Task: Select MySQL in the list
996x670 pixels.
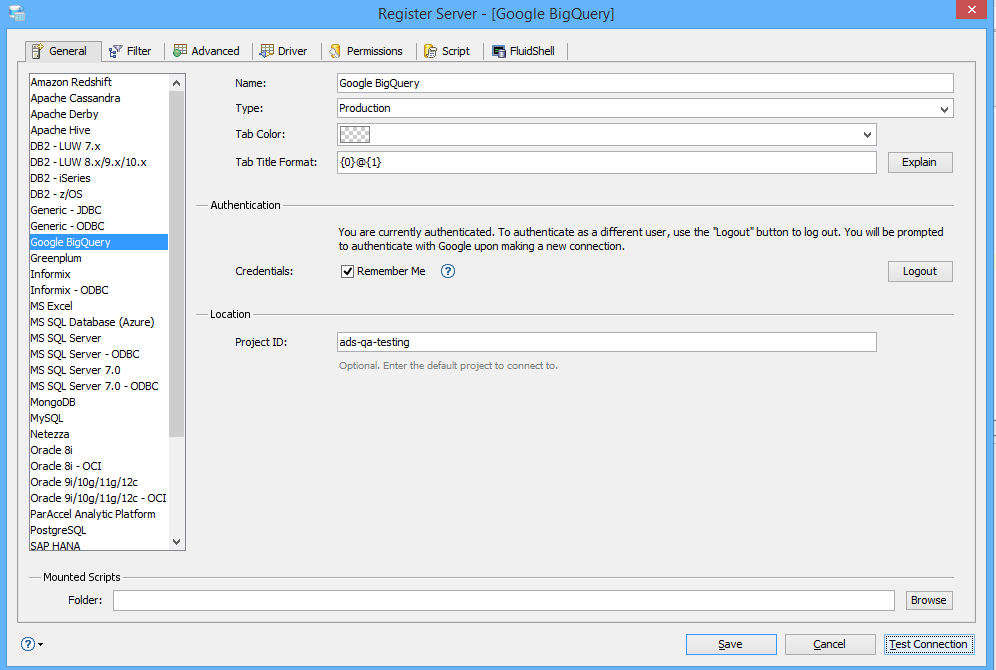Action: click(x=99, y=418)
